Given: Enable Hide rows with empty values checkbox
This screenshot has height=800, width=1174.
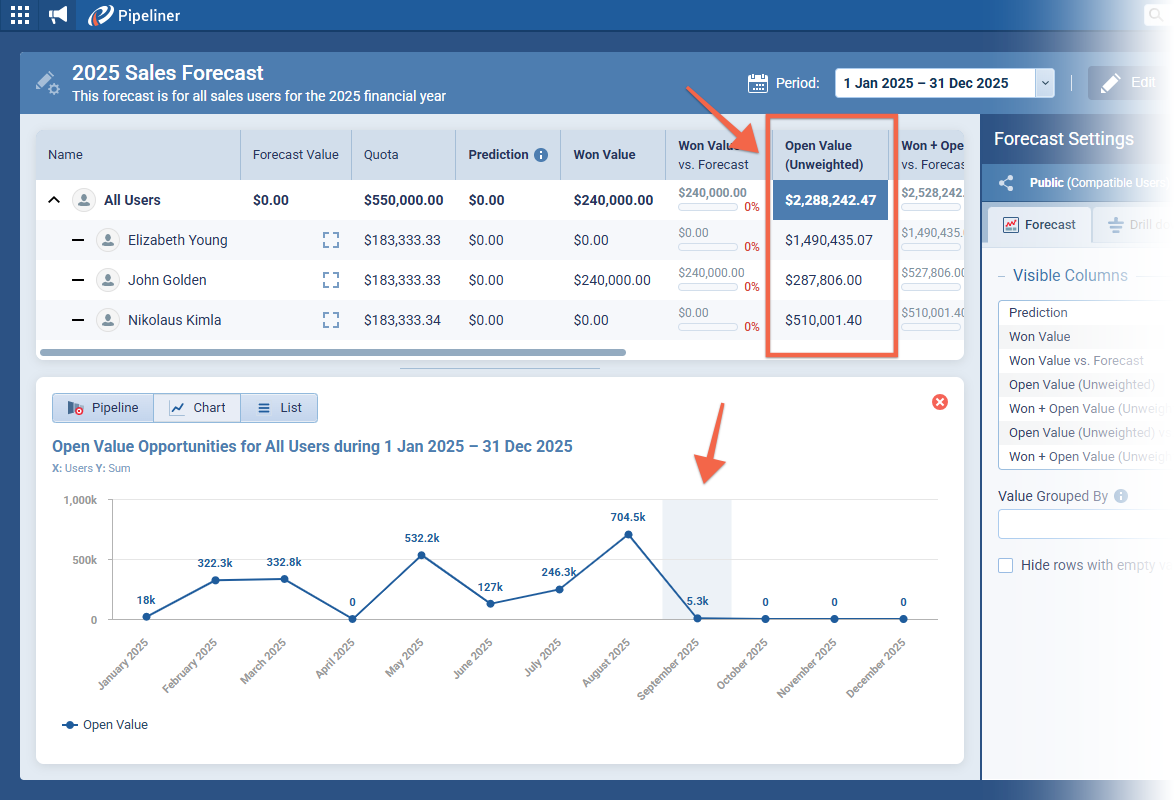Looking at the screenshot, I should click(x=1006, y=566).
